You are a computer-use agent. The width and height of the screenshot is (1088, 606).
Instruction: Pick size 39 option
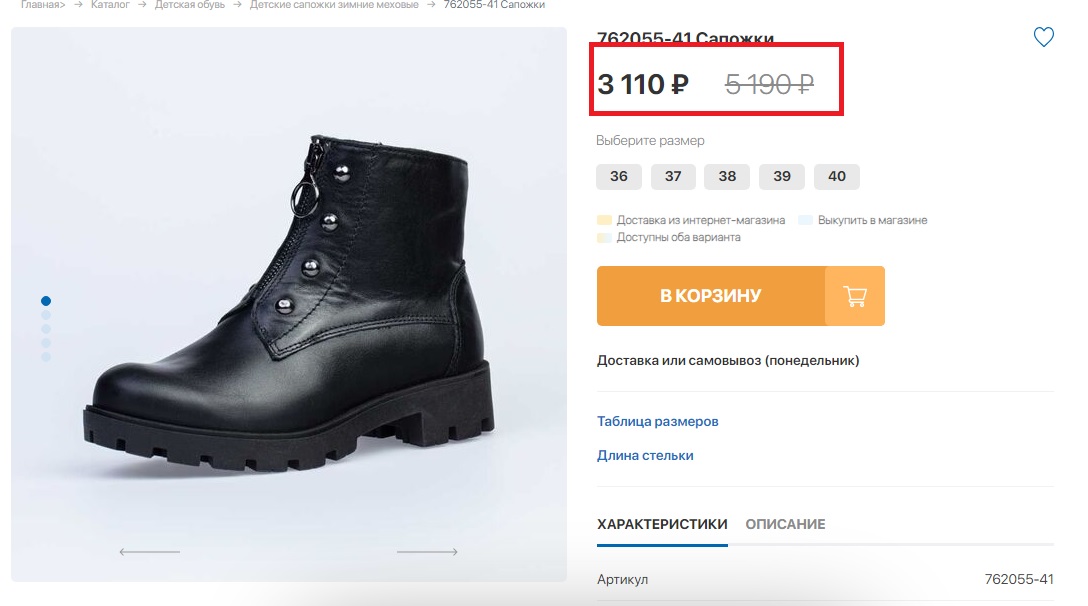click(782, 176)
